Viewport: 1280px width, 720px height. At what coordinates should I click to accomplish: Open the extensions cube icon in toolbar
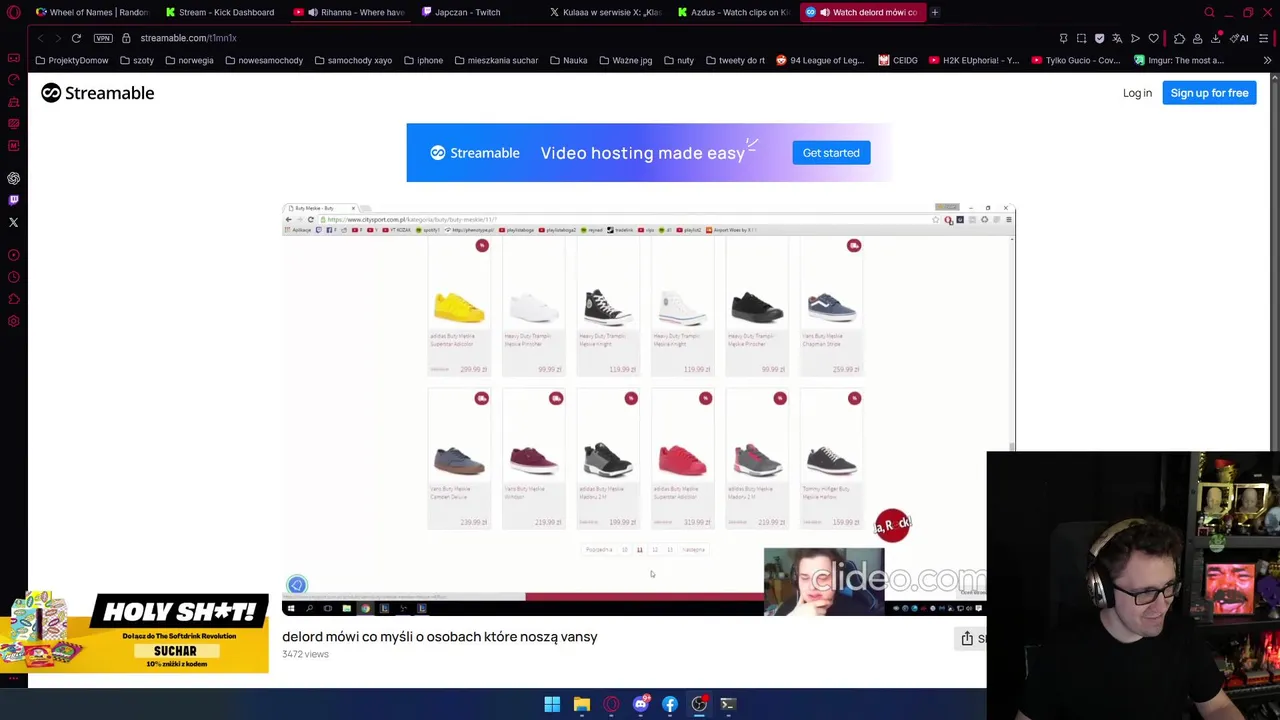coord(1179,38)
